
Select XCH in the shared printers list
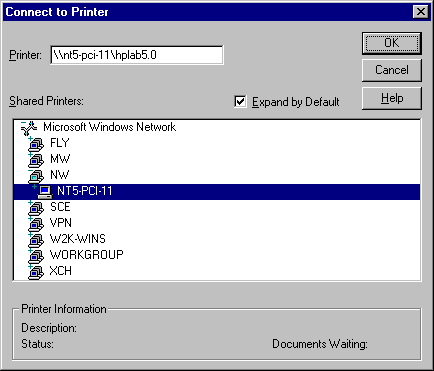click(x=61, y=271)
